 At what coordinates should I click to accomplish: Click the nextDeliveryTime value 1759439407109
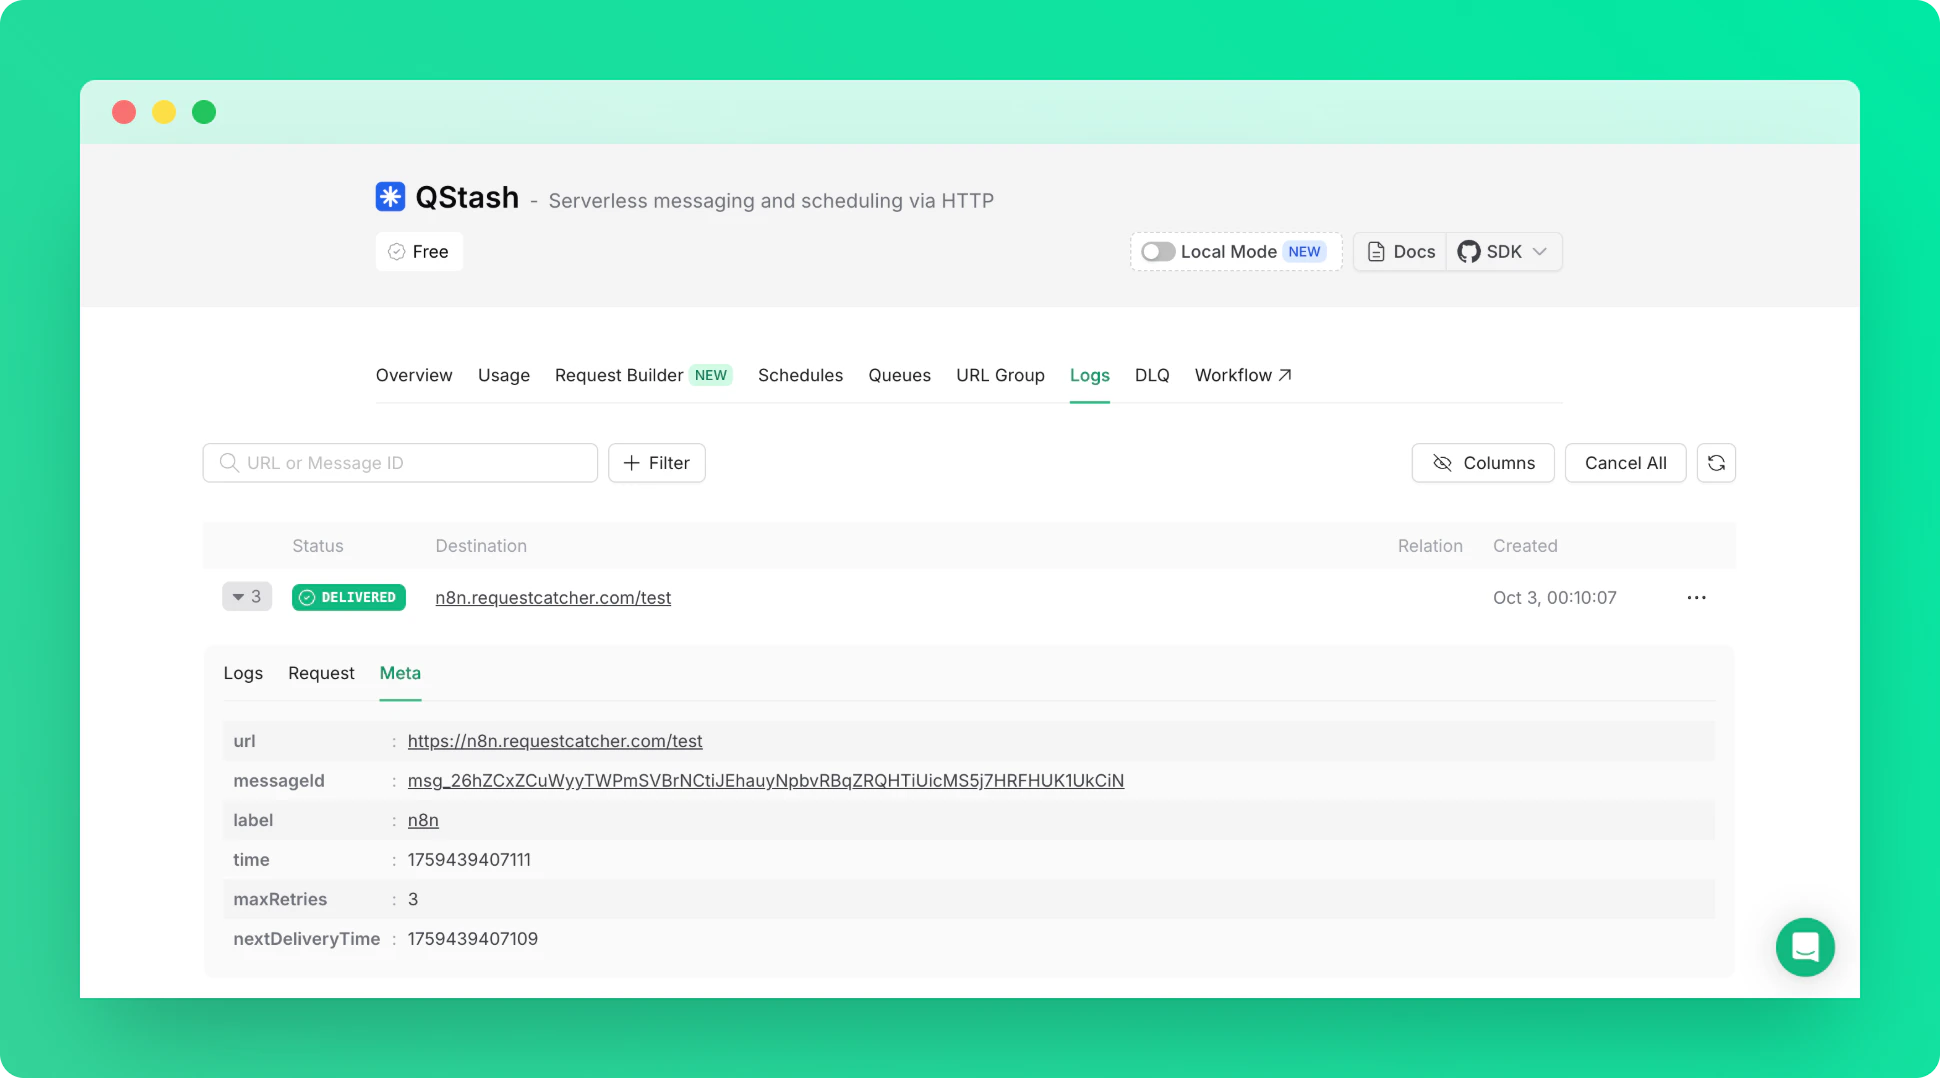[473, 938]
